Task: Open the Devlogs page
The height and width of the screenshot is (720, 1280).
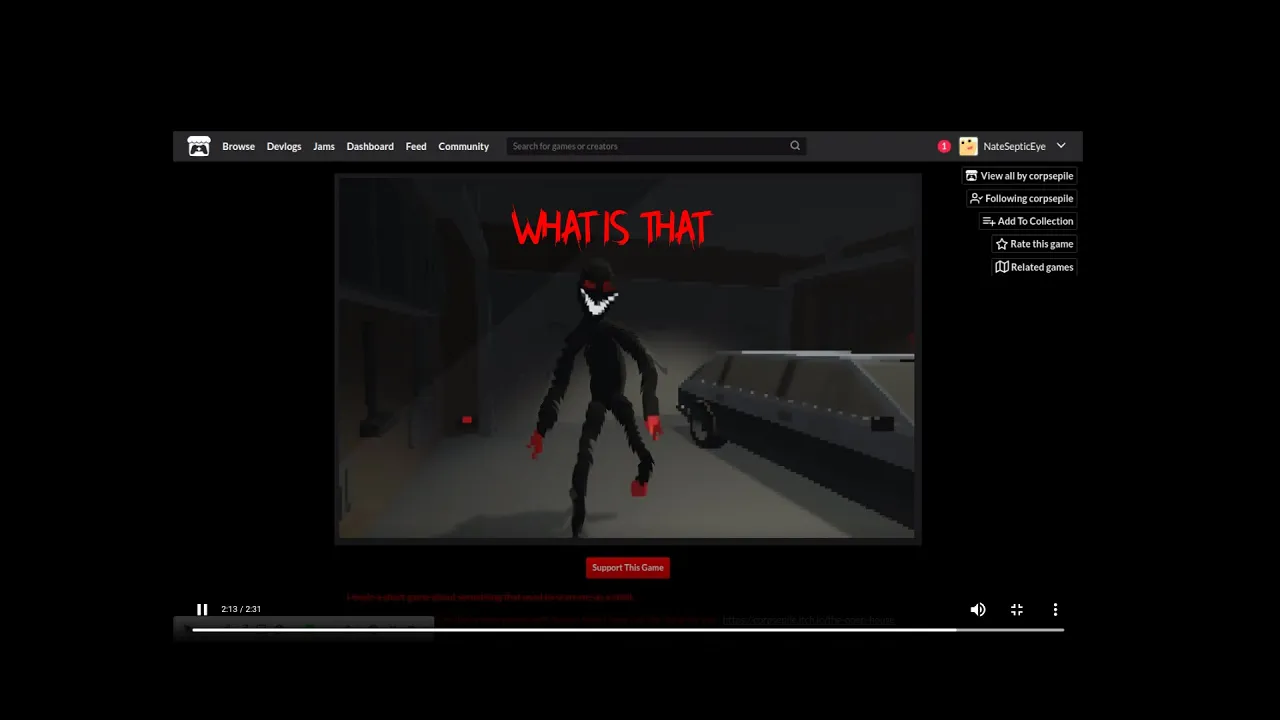Action: (284, 146)
